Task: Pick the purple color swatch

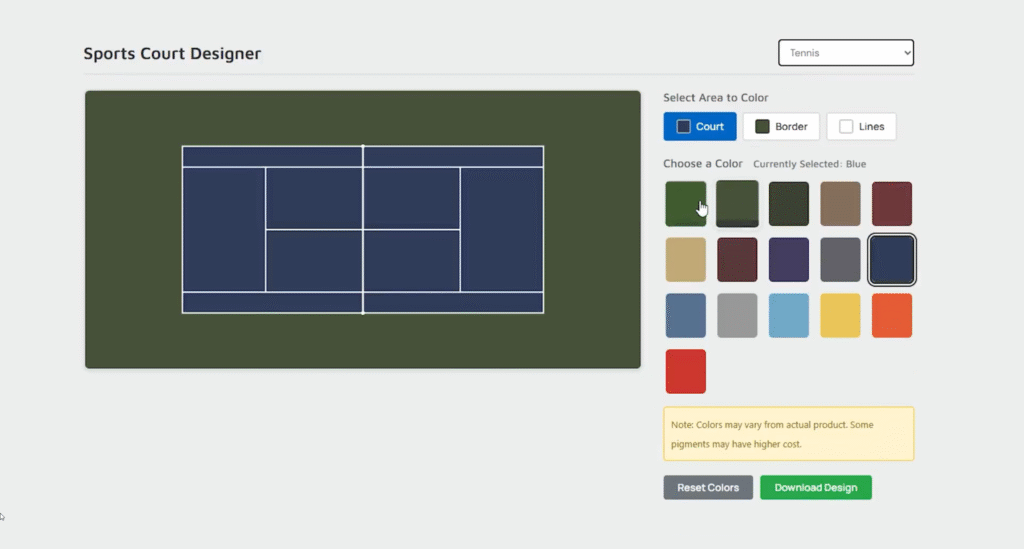Action: pos(789,260)
